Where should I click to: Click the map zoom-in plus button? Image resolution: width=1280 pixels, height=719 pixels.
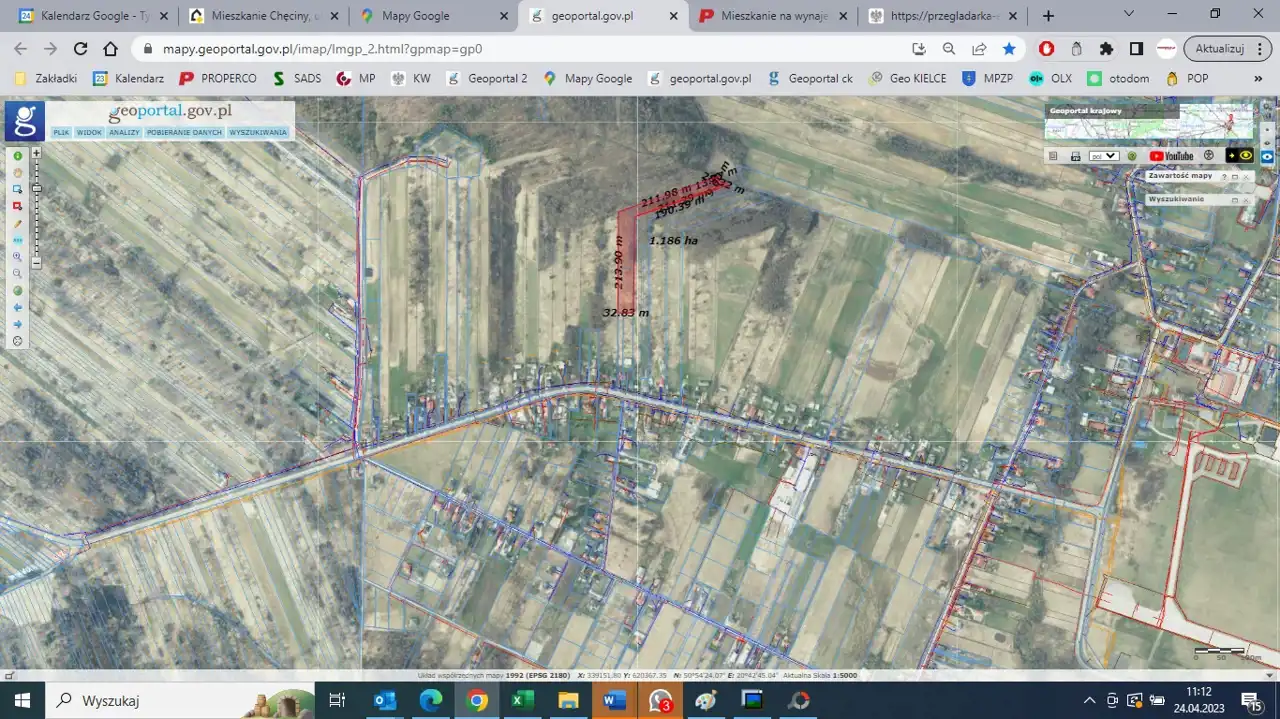[x=37, y=153]
